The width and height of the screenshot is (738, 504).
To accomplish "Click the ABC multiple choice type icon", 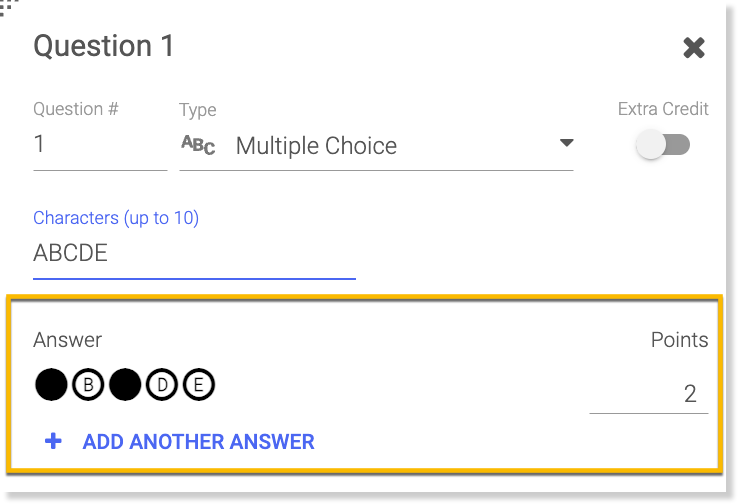I will coord(198,145).
